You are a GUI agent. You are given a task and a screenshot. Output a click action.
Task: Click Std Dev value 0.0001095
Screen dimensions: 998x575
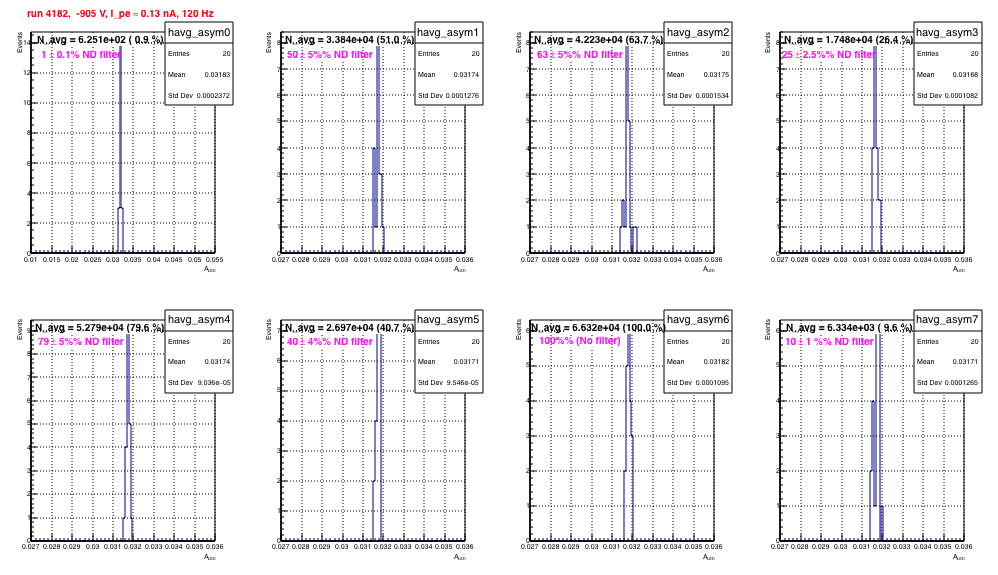click(x=712, y=383)
